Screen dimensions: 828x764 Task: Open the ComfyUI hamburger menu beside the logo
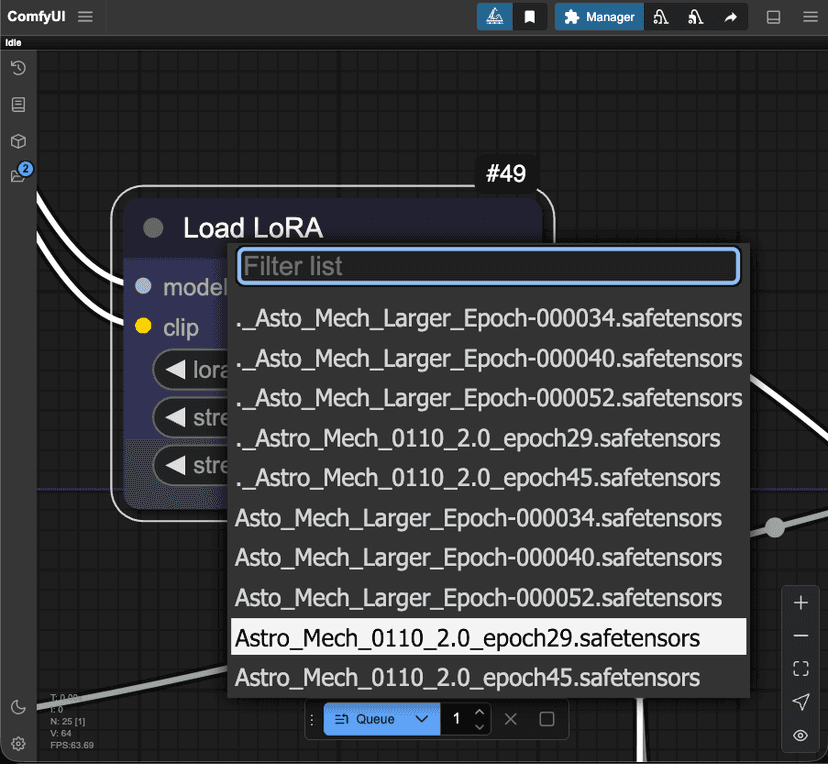tap(86, 17)
